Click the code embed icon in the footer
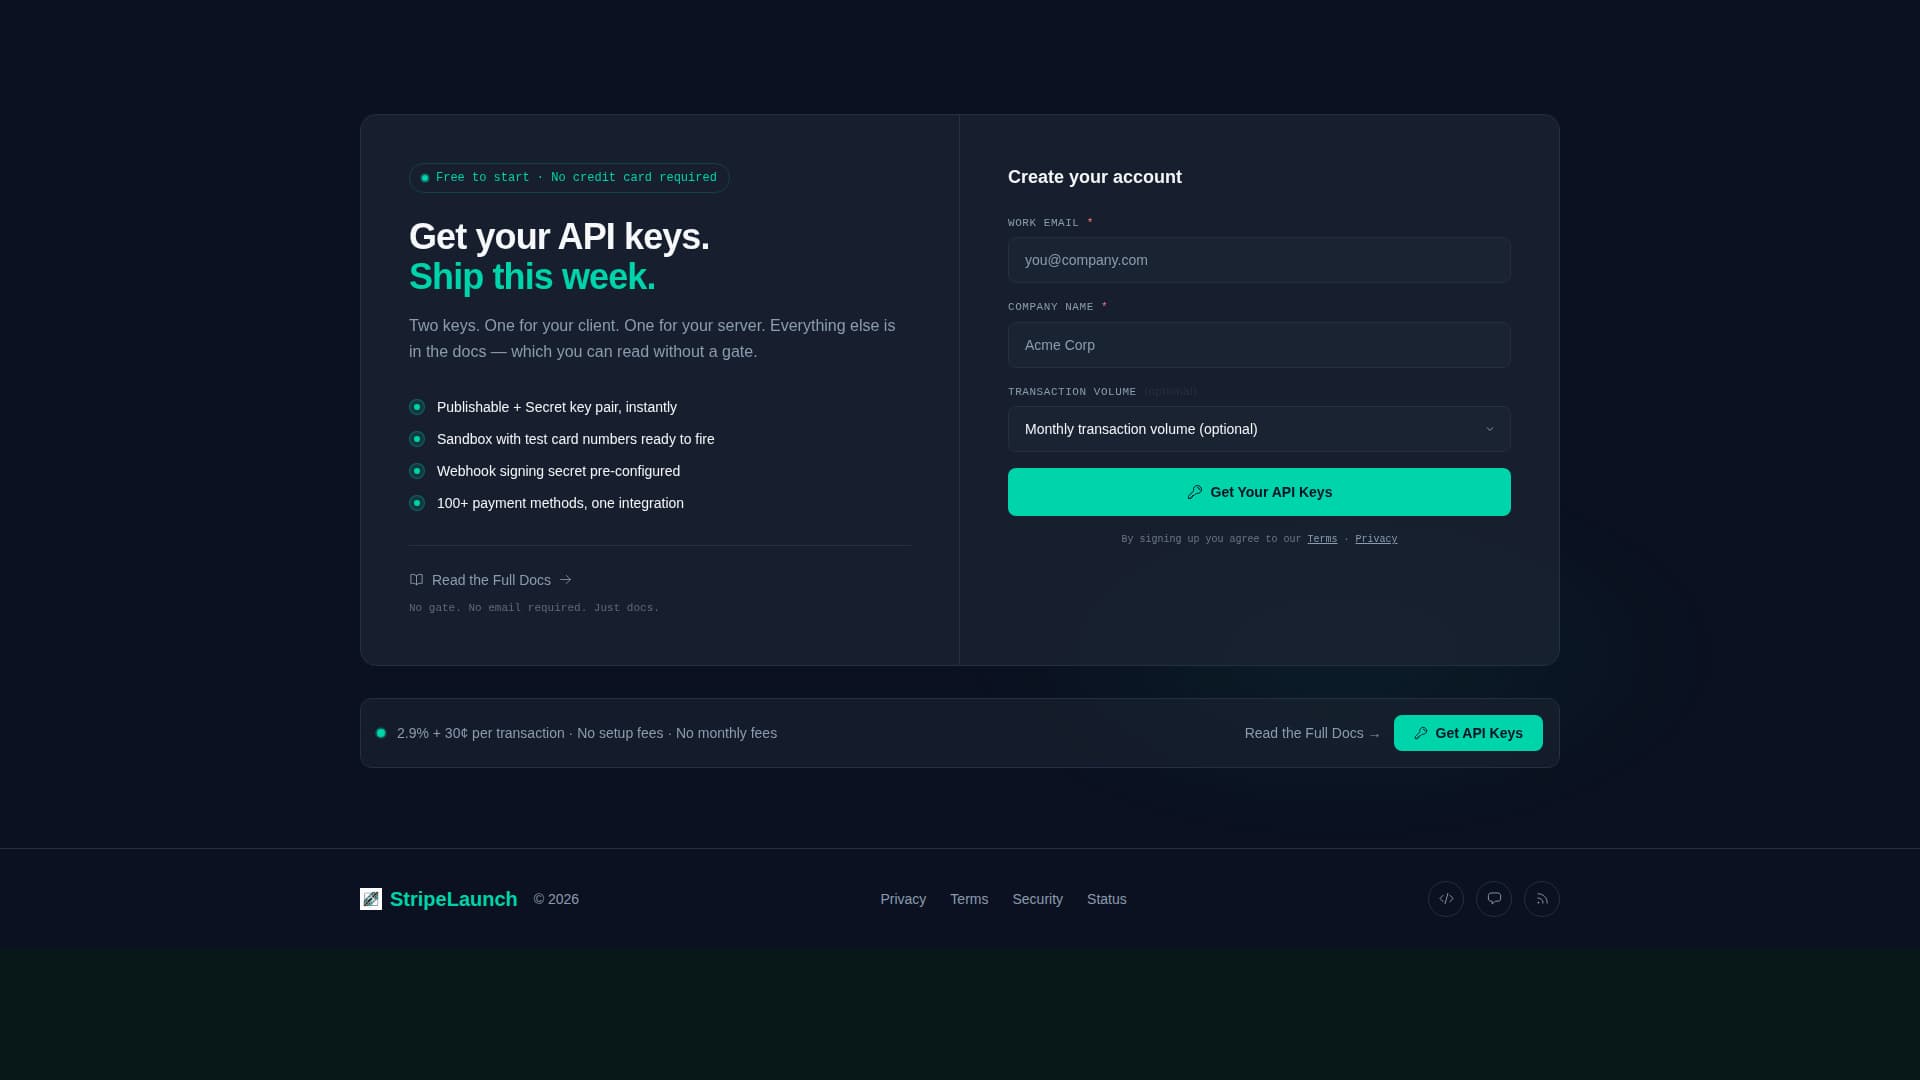Viewport: 1920px width, 1080px height. pyautogui.click(x=1445, y=898)
